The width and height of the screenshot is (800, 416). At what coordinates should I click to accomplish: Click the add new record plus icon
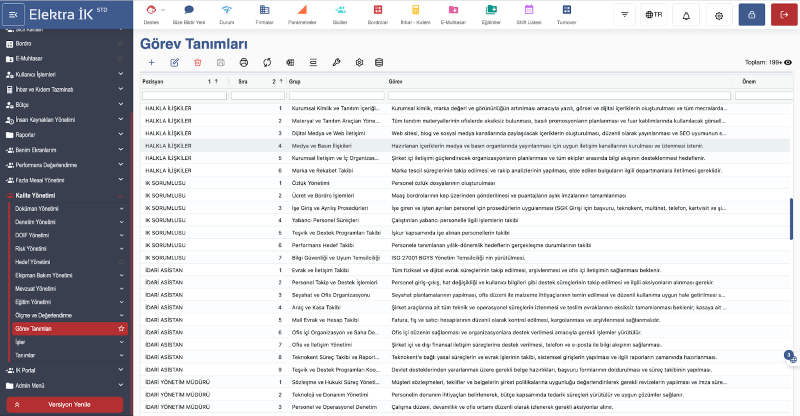tap(151, 62)
